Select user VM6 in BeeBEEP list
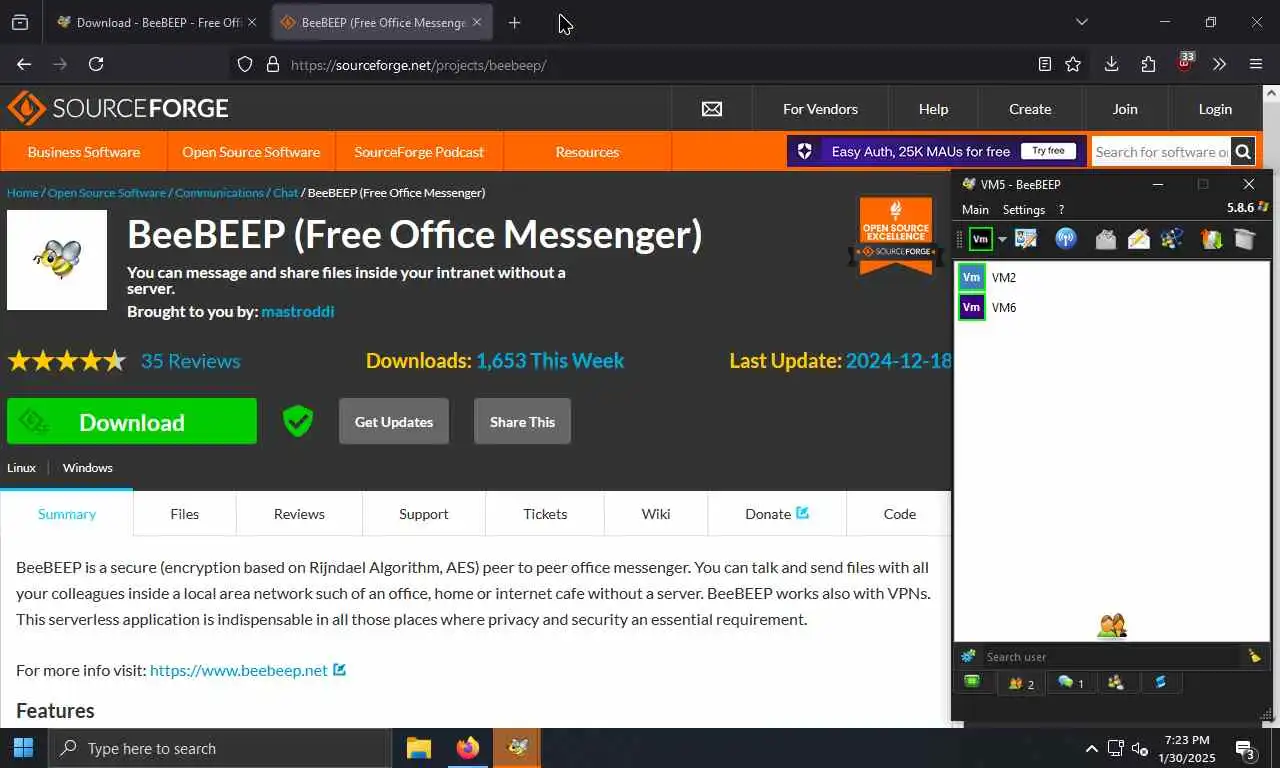1280x768 pixels. pyautogui.click(x=1112, y=307)
